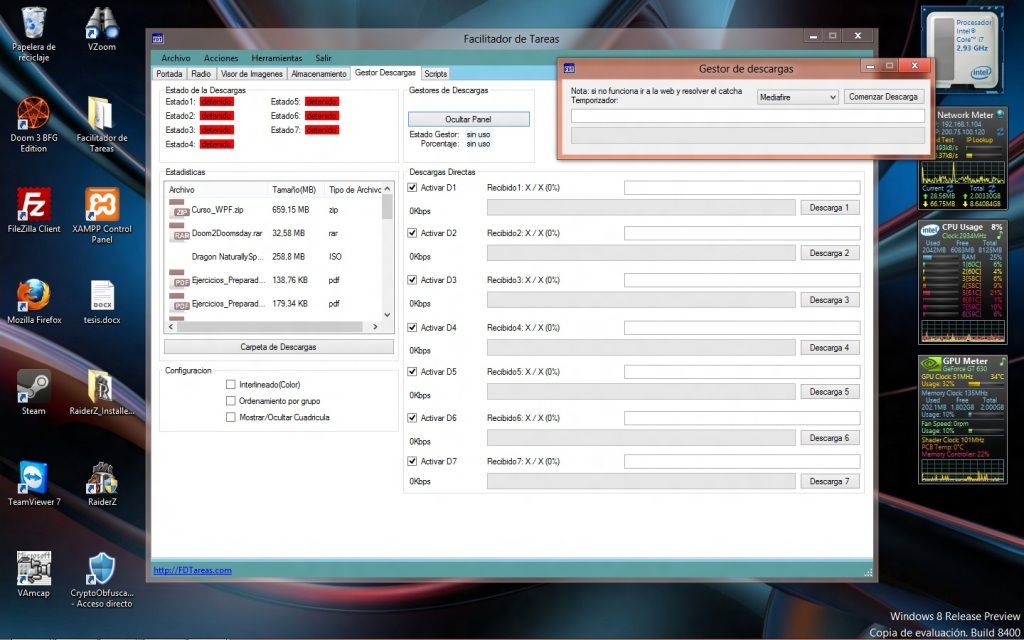
Task: Click the Salir menu item
Action: click(323, 58)
